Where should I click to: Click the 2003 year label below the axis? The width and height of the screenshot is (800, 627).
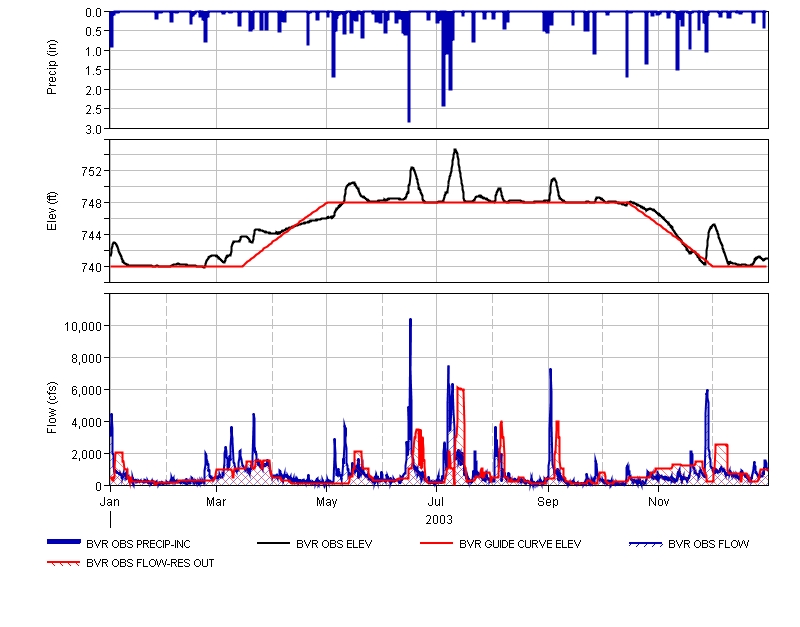(439, 519)
